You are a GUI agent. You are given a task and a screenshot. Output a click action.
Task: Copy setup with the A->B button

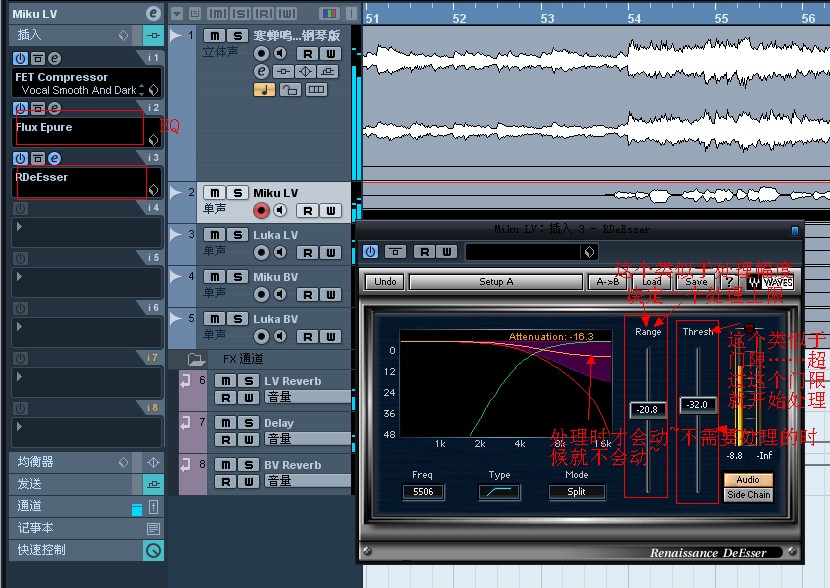pyautogui.click(x=608, y=282)
